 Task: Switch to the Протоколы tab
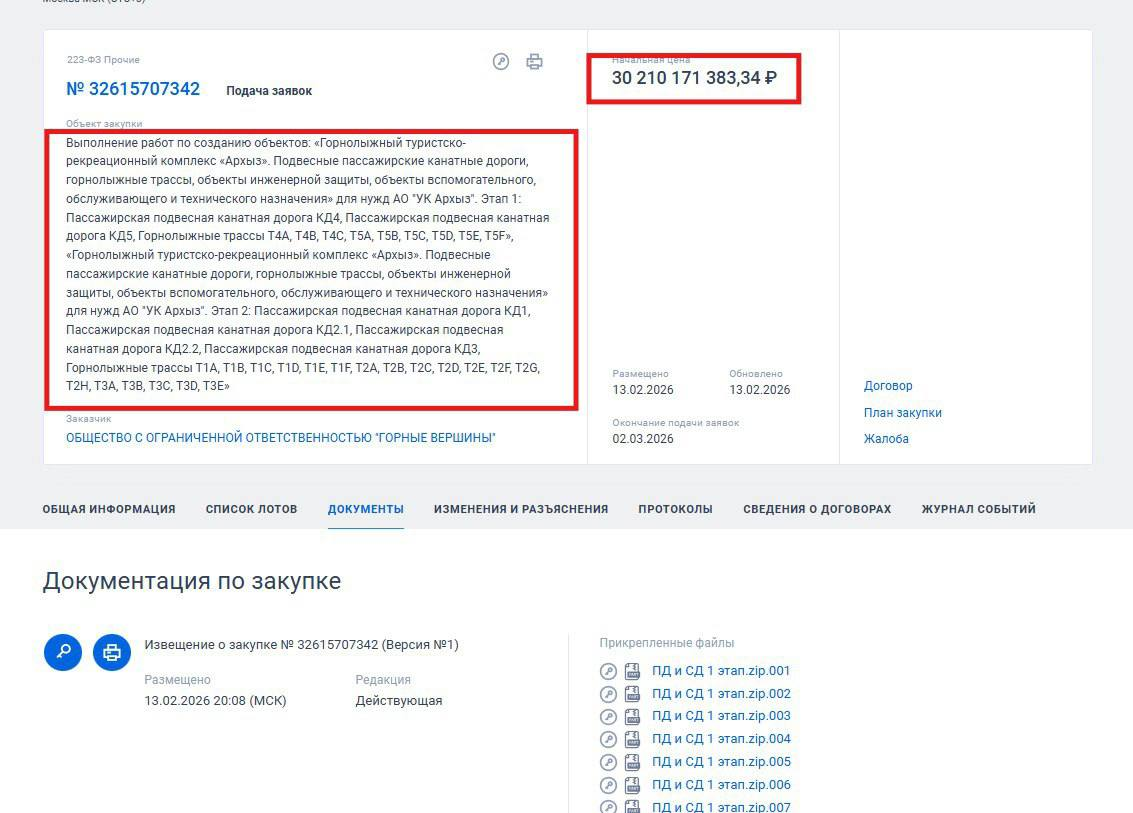point(676,509)
